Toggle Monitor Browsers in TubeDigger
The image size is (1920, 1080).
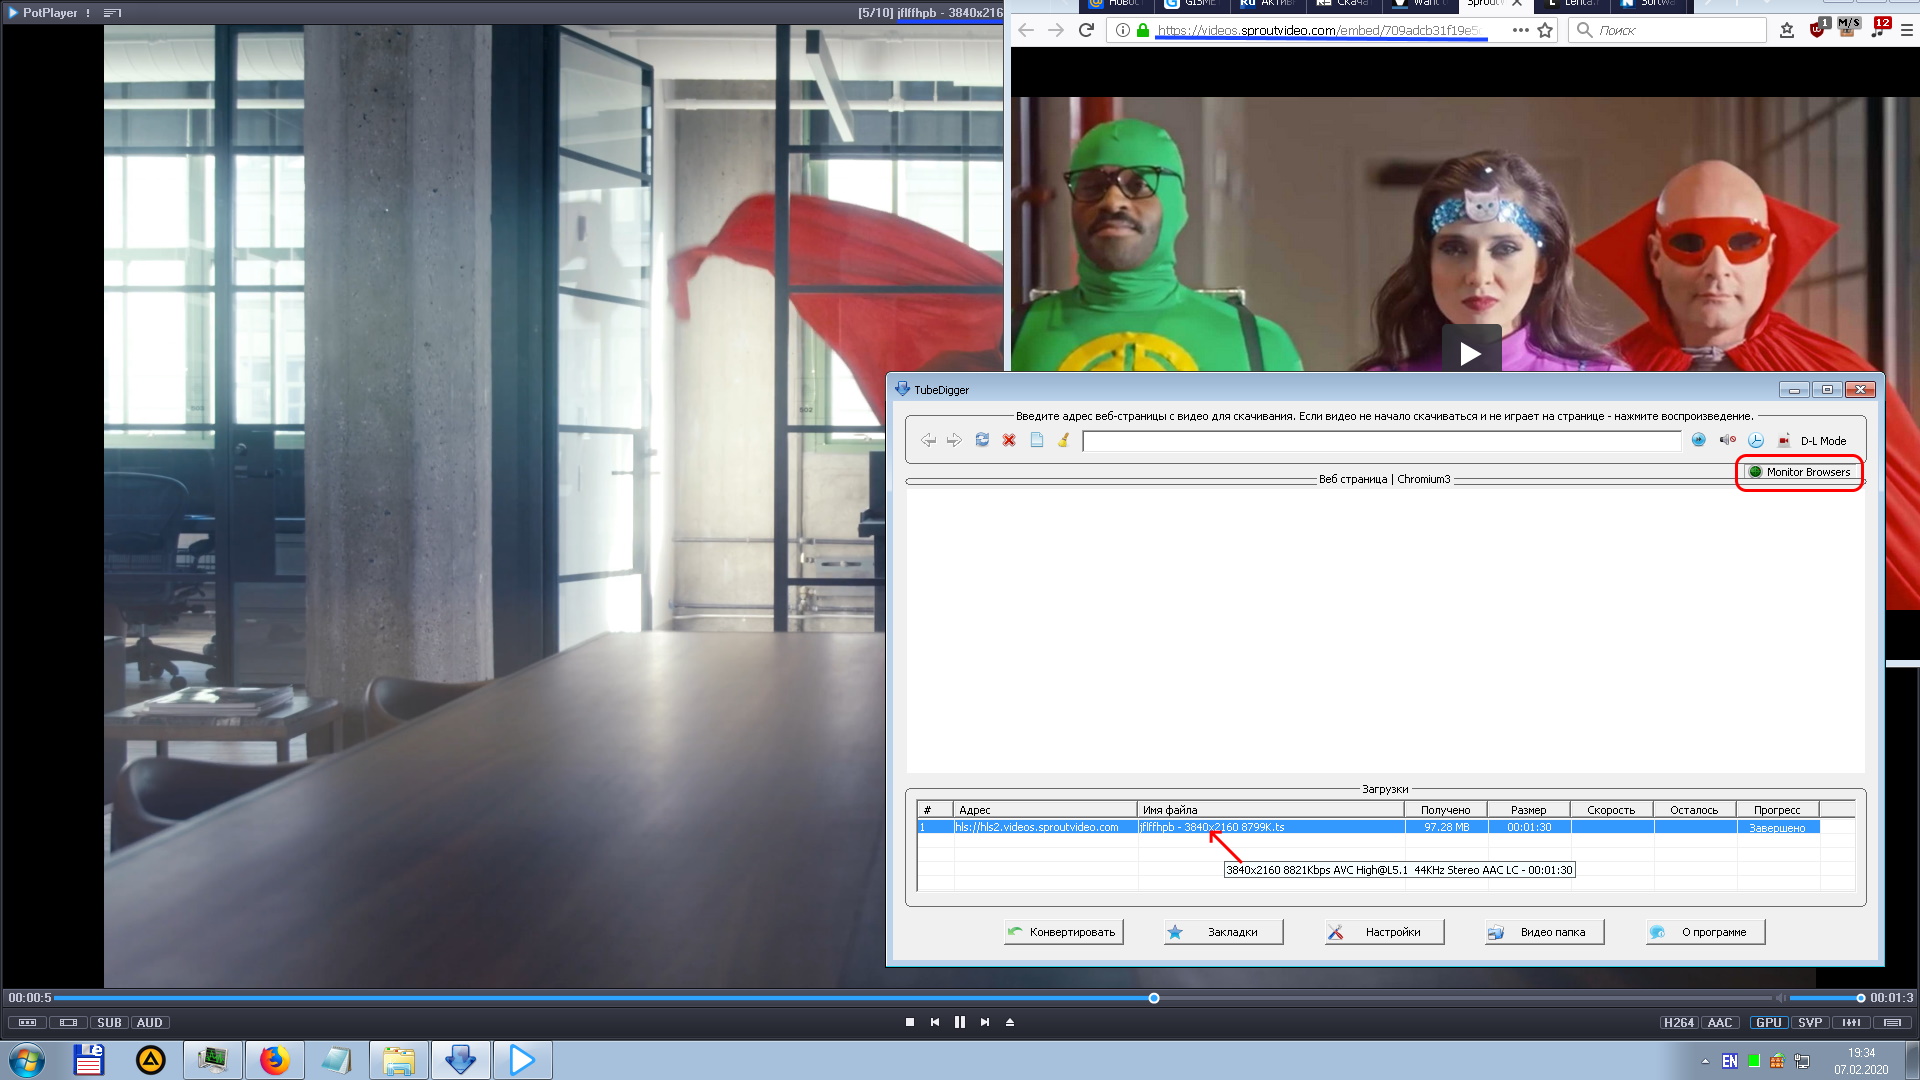(x=1799, y=472)
